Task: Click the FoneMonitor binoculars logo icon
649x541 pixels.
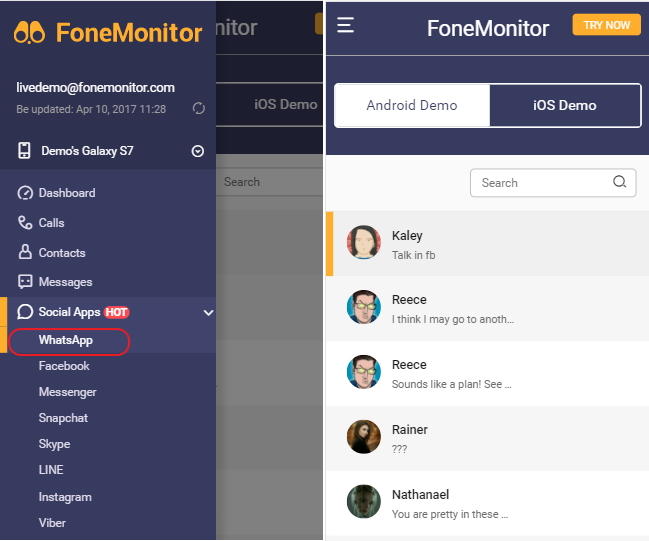Action: click(29, 32)
